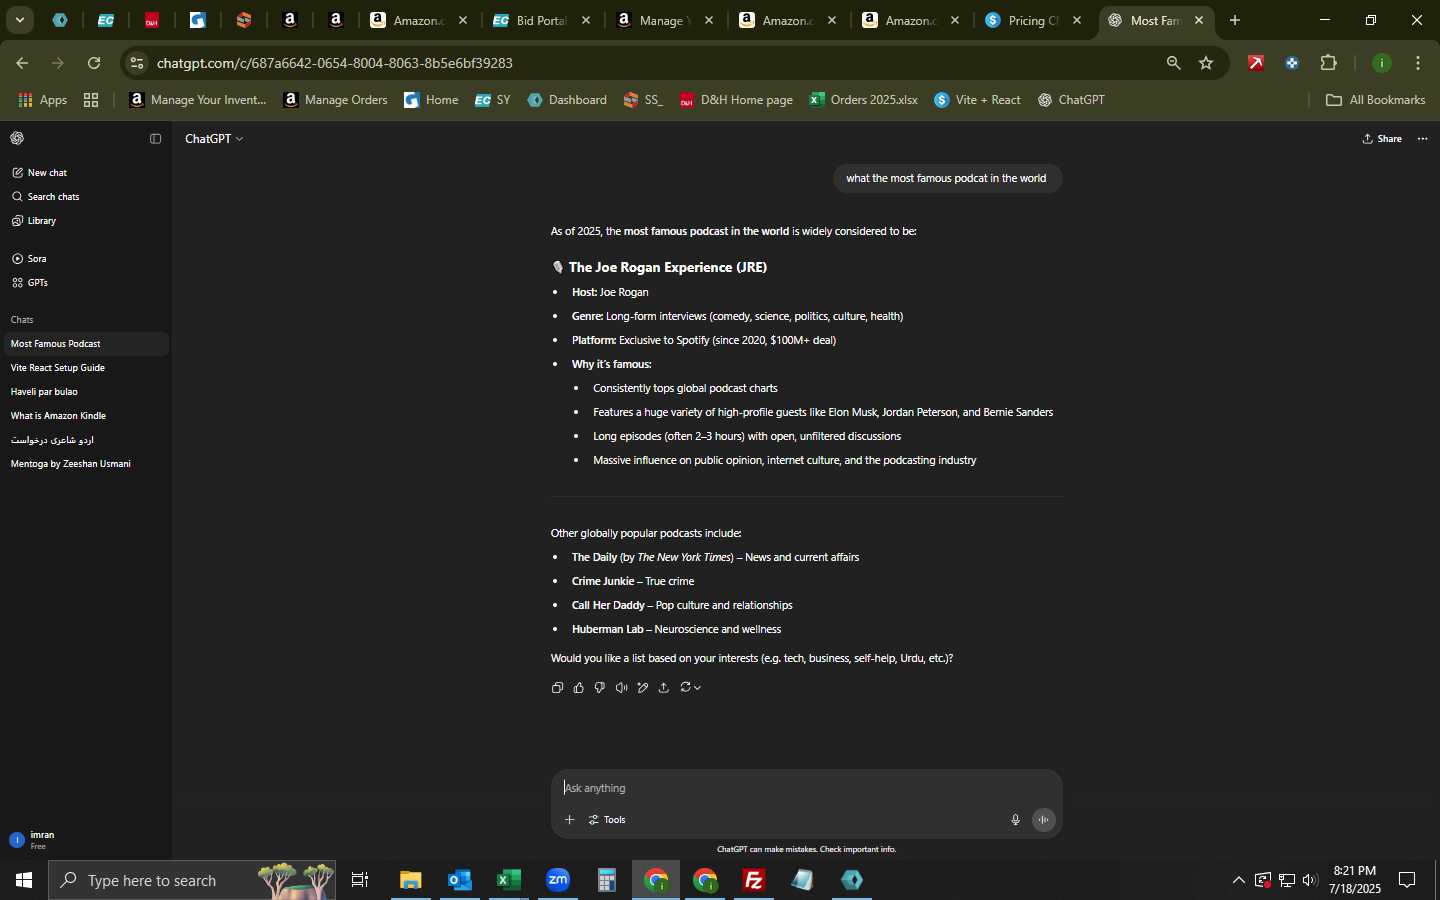
Task: Open GPTs from the sidebar
Action: (x=85, y=283)
